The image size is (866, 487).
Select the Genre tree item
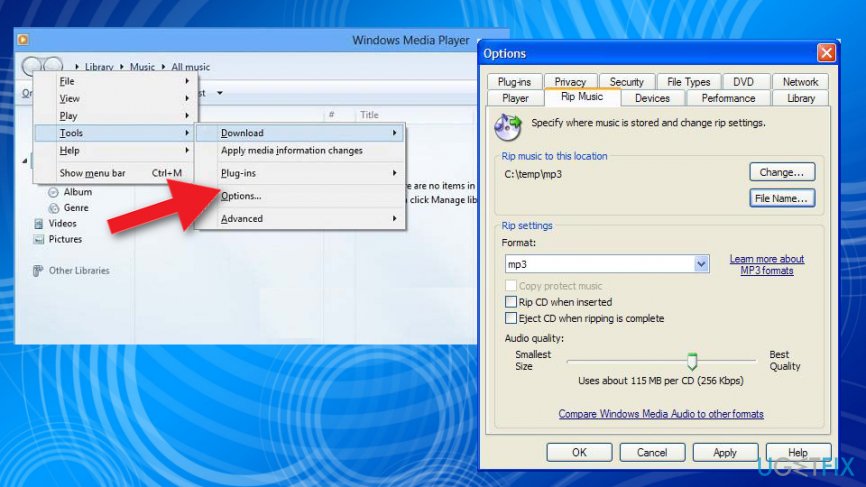76,208
